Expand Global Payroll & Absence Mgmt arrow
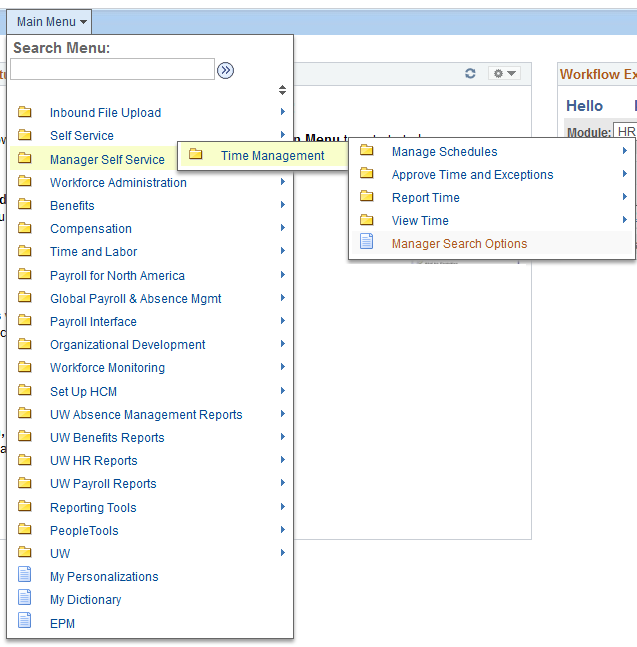 coord(283,298)
